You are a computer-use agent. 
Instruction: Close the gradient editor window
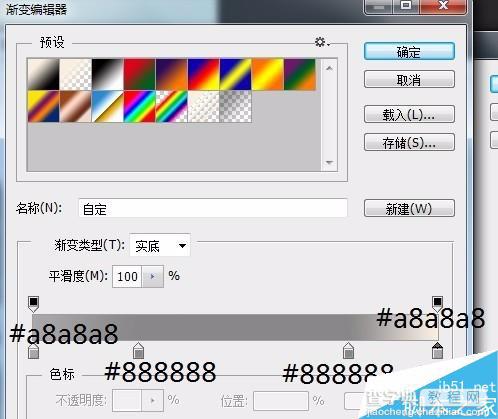tap(443, 5)
